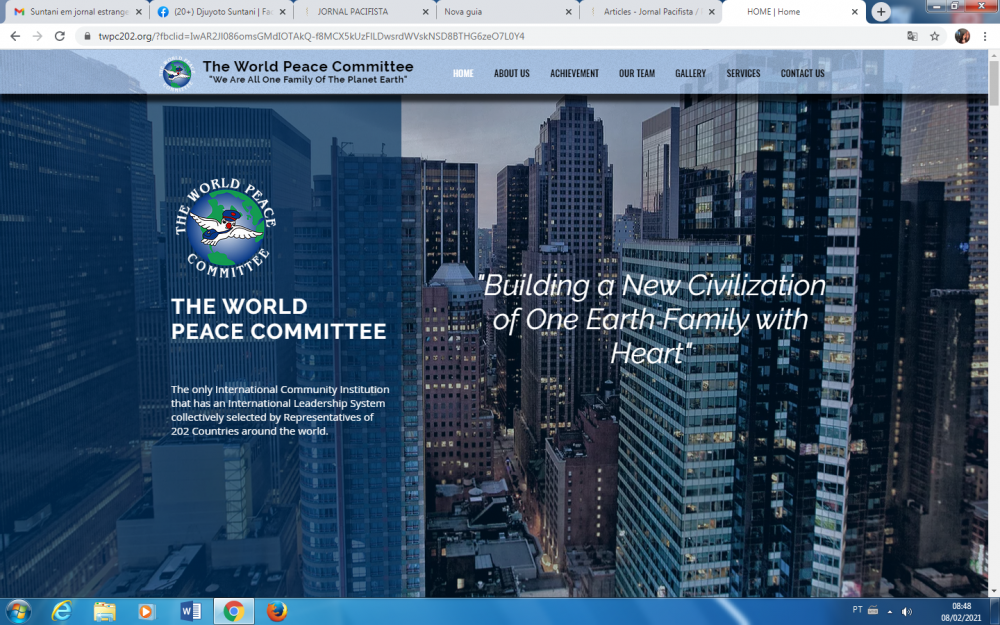Switch to Microsoft Word on the taskbar
This screenshot has width=1000, height=625.
(x=190, y=612)
